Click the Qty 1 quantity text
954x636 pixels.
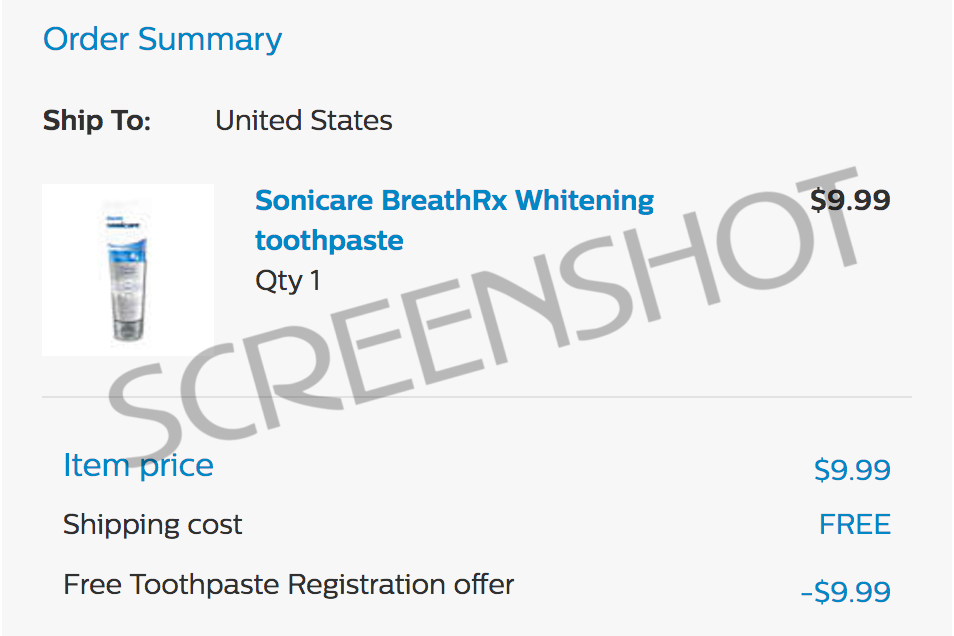click(287, 281)
